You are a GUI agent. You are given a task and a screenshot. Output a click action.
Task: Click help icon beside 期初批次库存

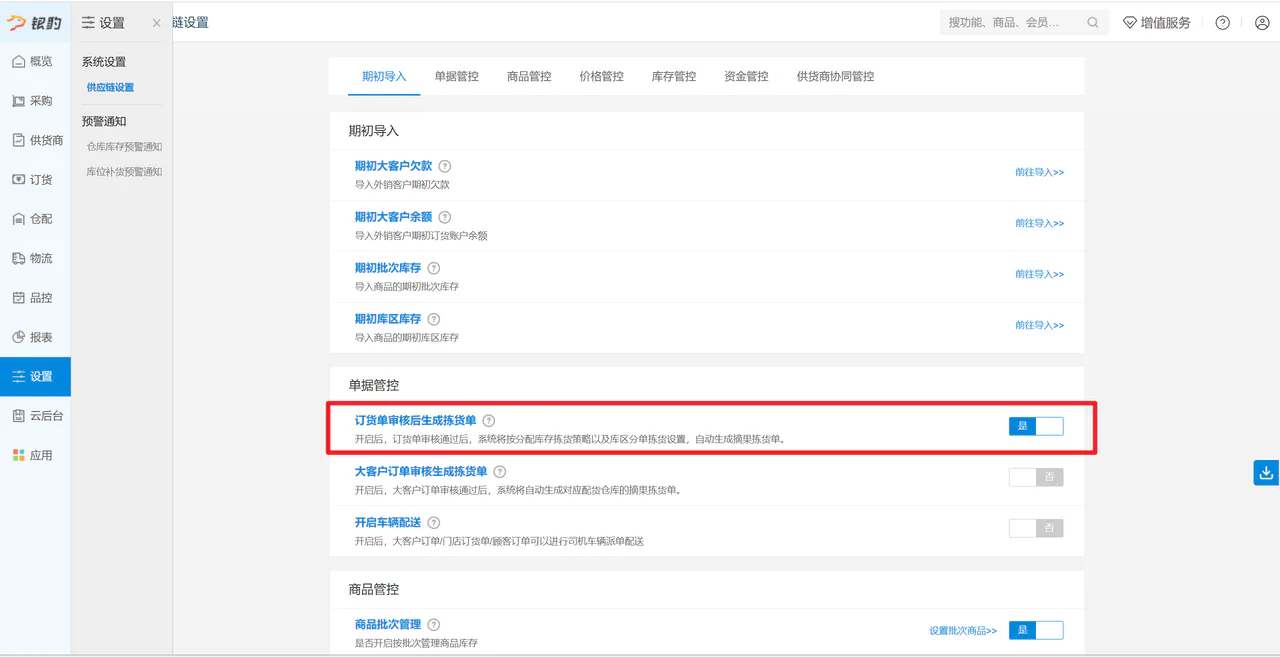coord(434,268)
